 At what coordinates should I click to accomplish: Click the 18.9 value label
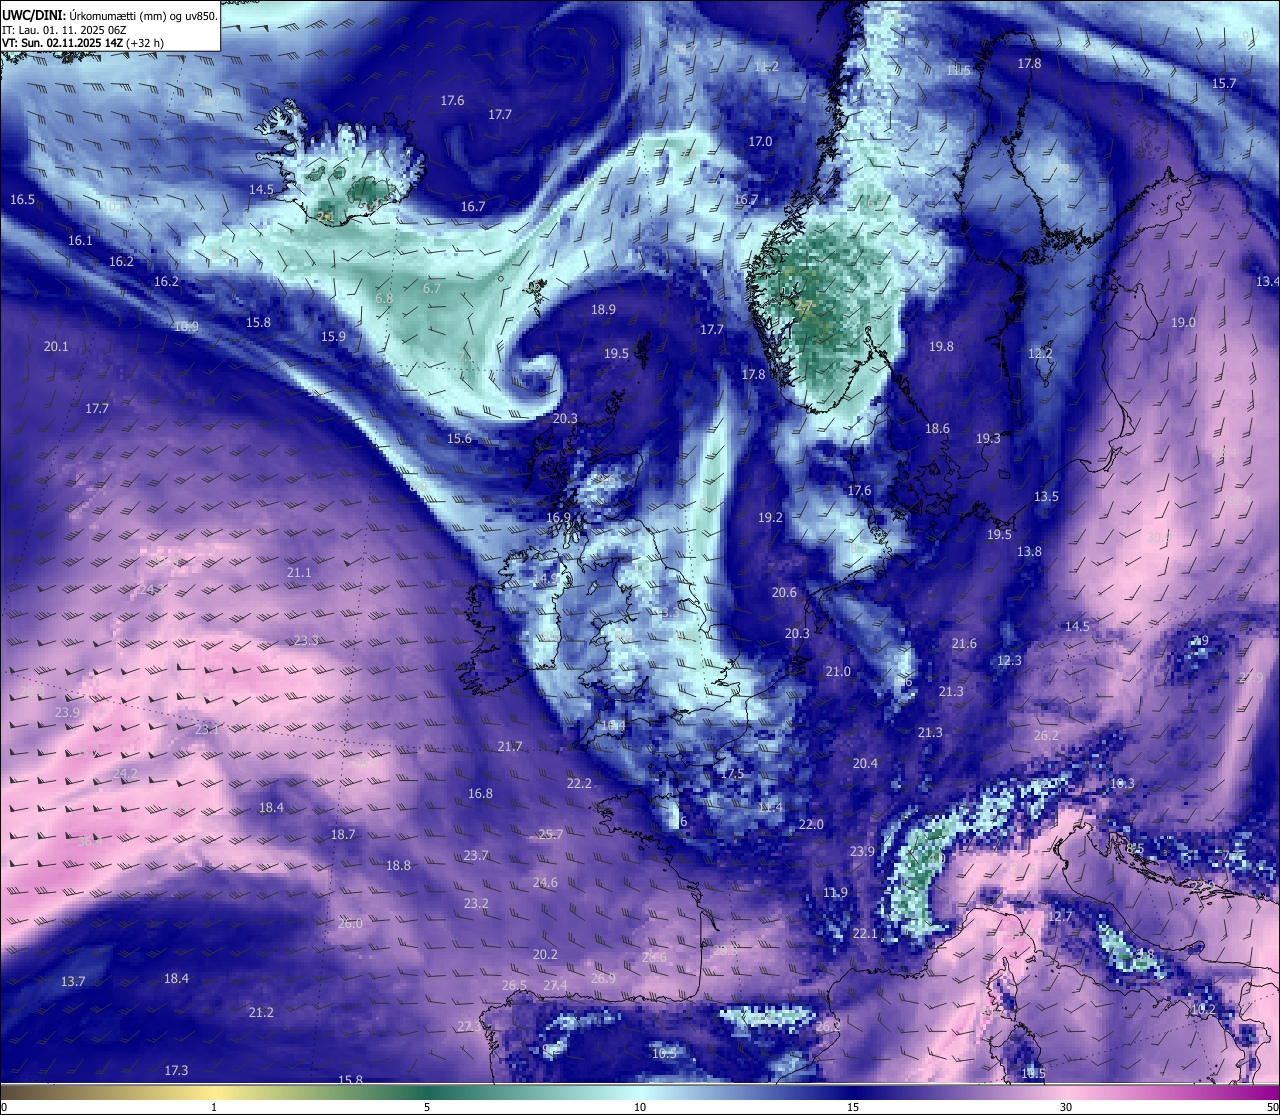coord(603,310)
